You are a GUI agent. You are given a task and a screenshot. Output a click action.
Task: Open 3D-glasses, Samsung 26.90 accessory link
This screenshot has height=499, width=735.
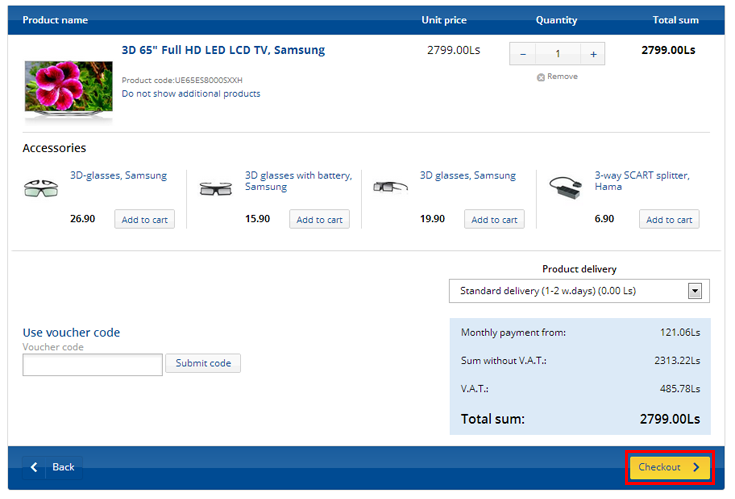tap(119, 176)
